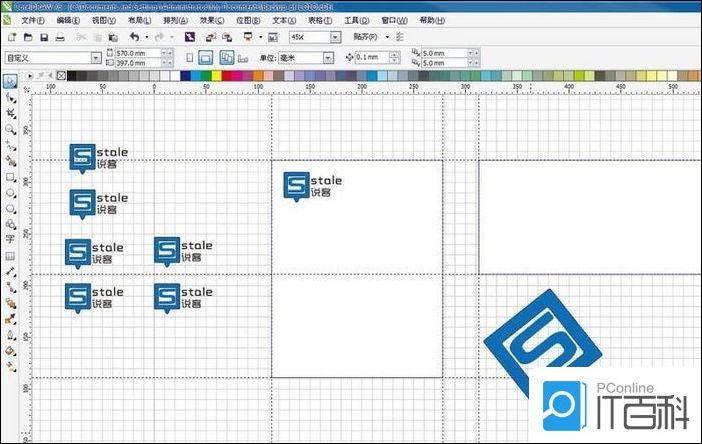Viewport: 702px width, 444px height.
Task: Set page to portrait orientation
Action: (x=190, y=58)
